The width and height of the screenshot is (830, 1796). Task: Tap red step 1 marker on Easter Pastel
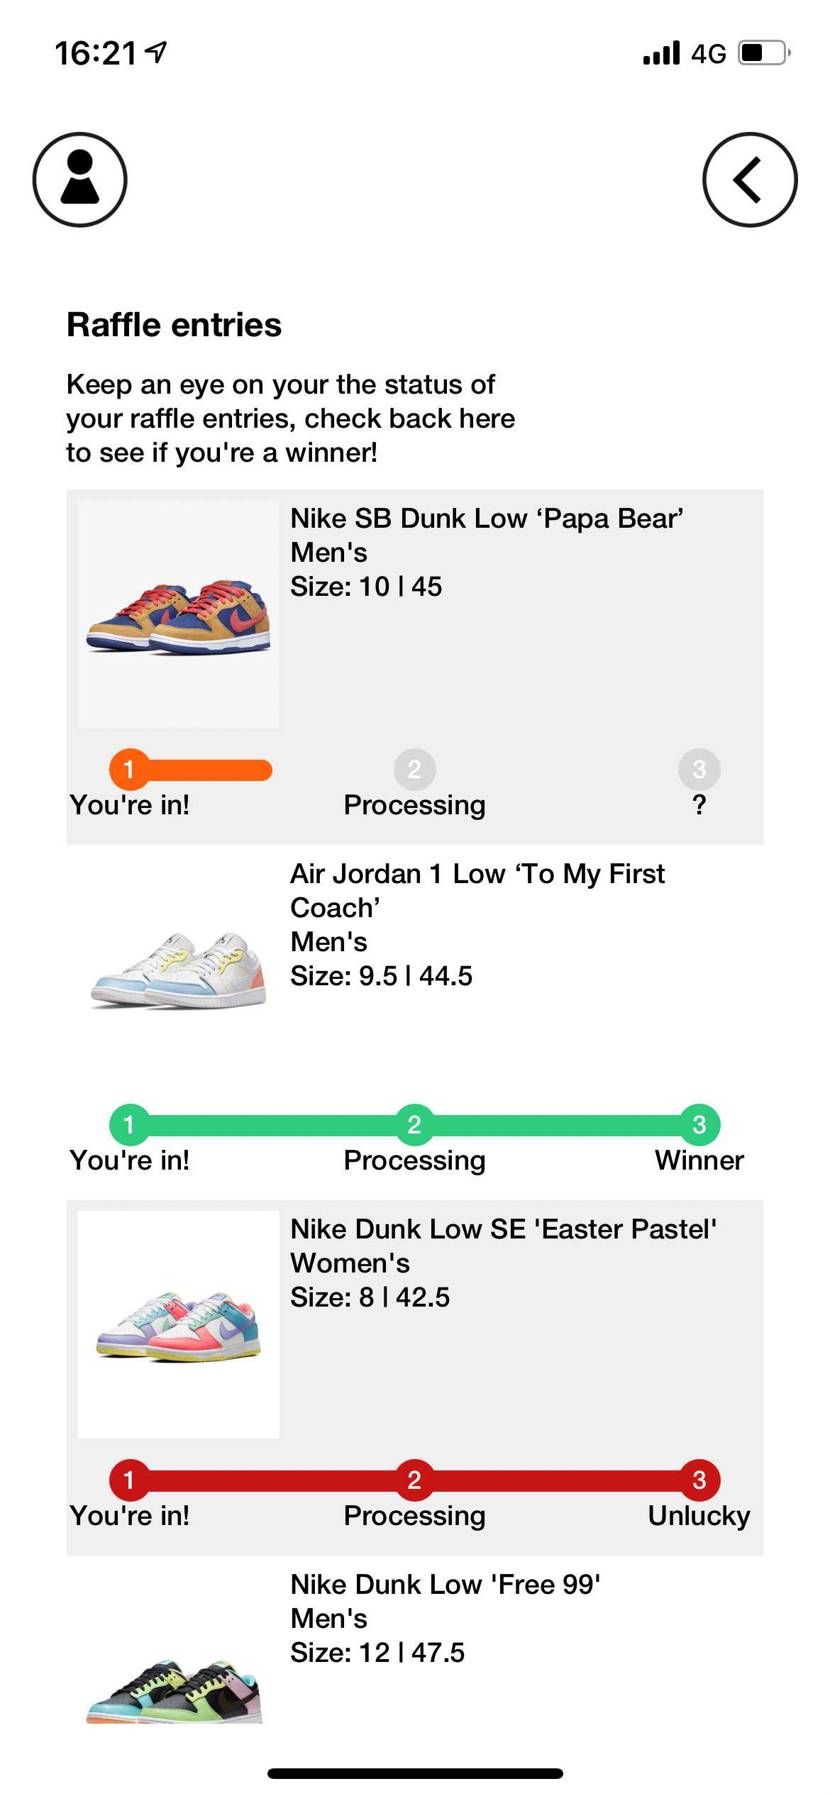[x=129, y=1479]
